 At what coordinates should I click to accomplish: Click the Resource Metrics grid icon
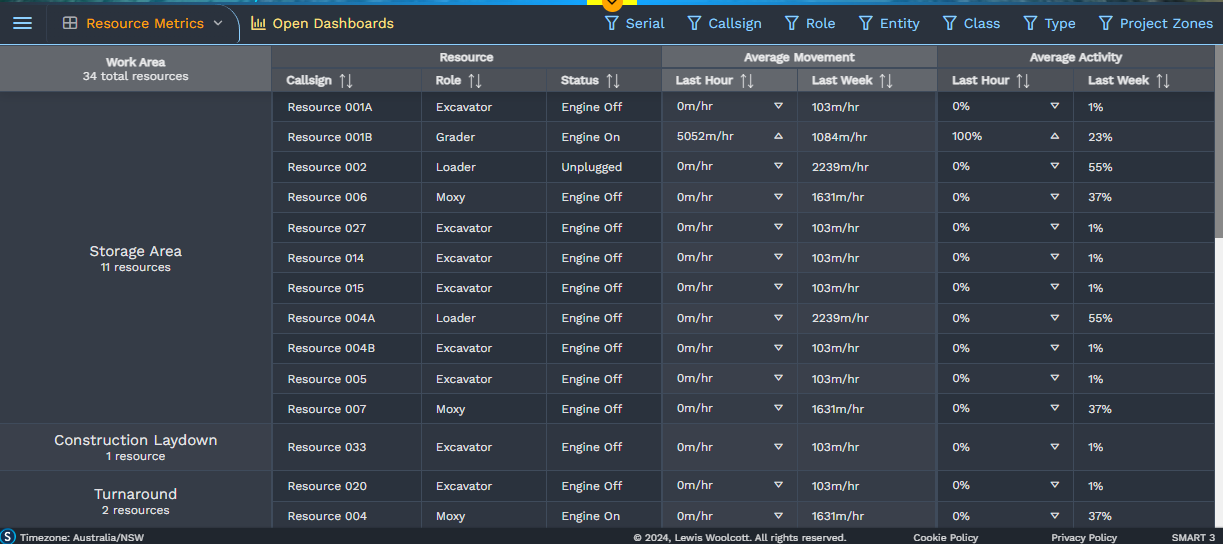70,23
